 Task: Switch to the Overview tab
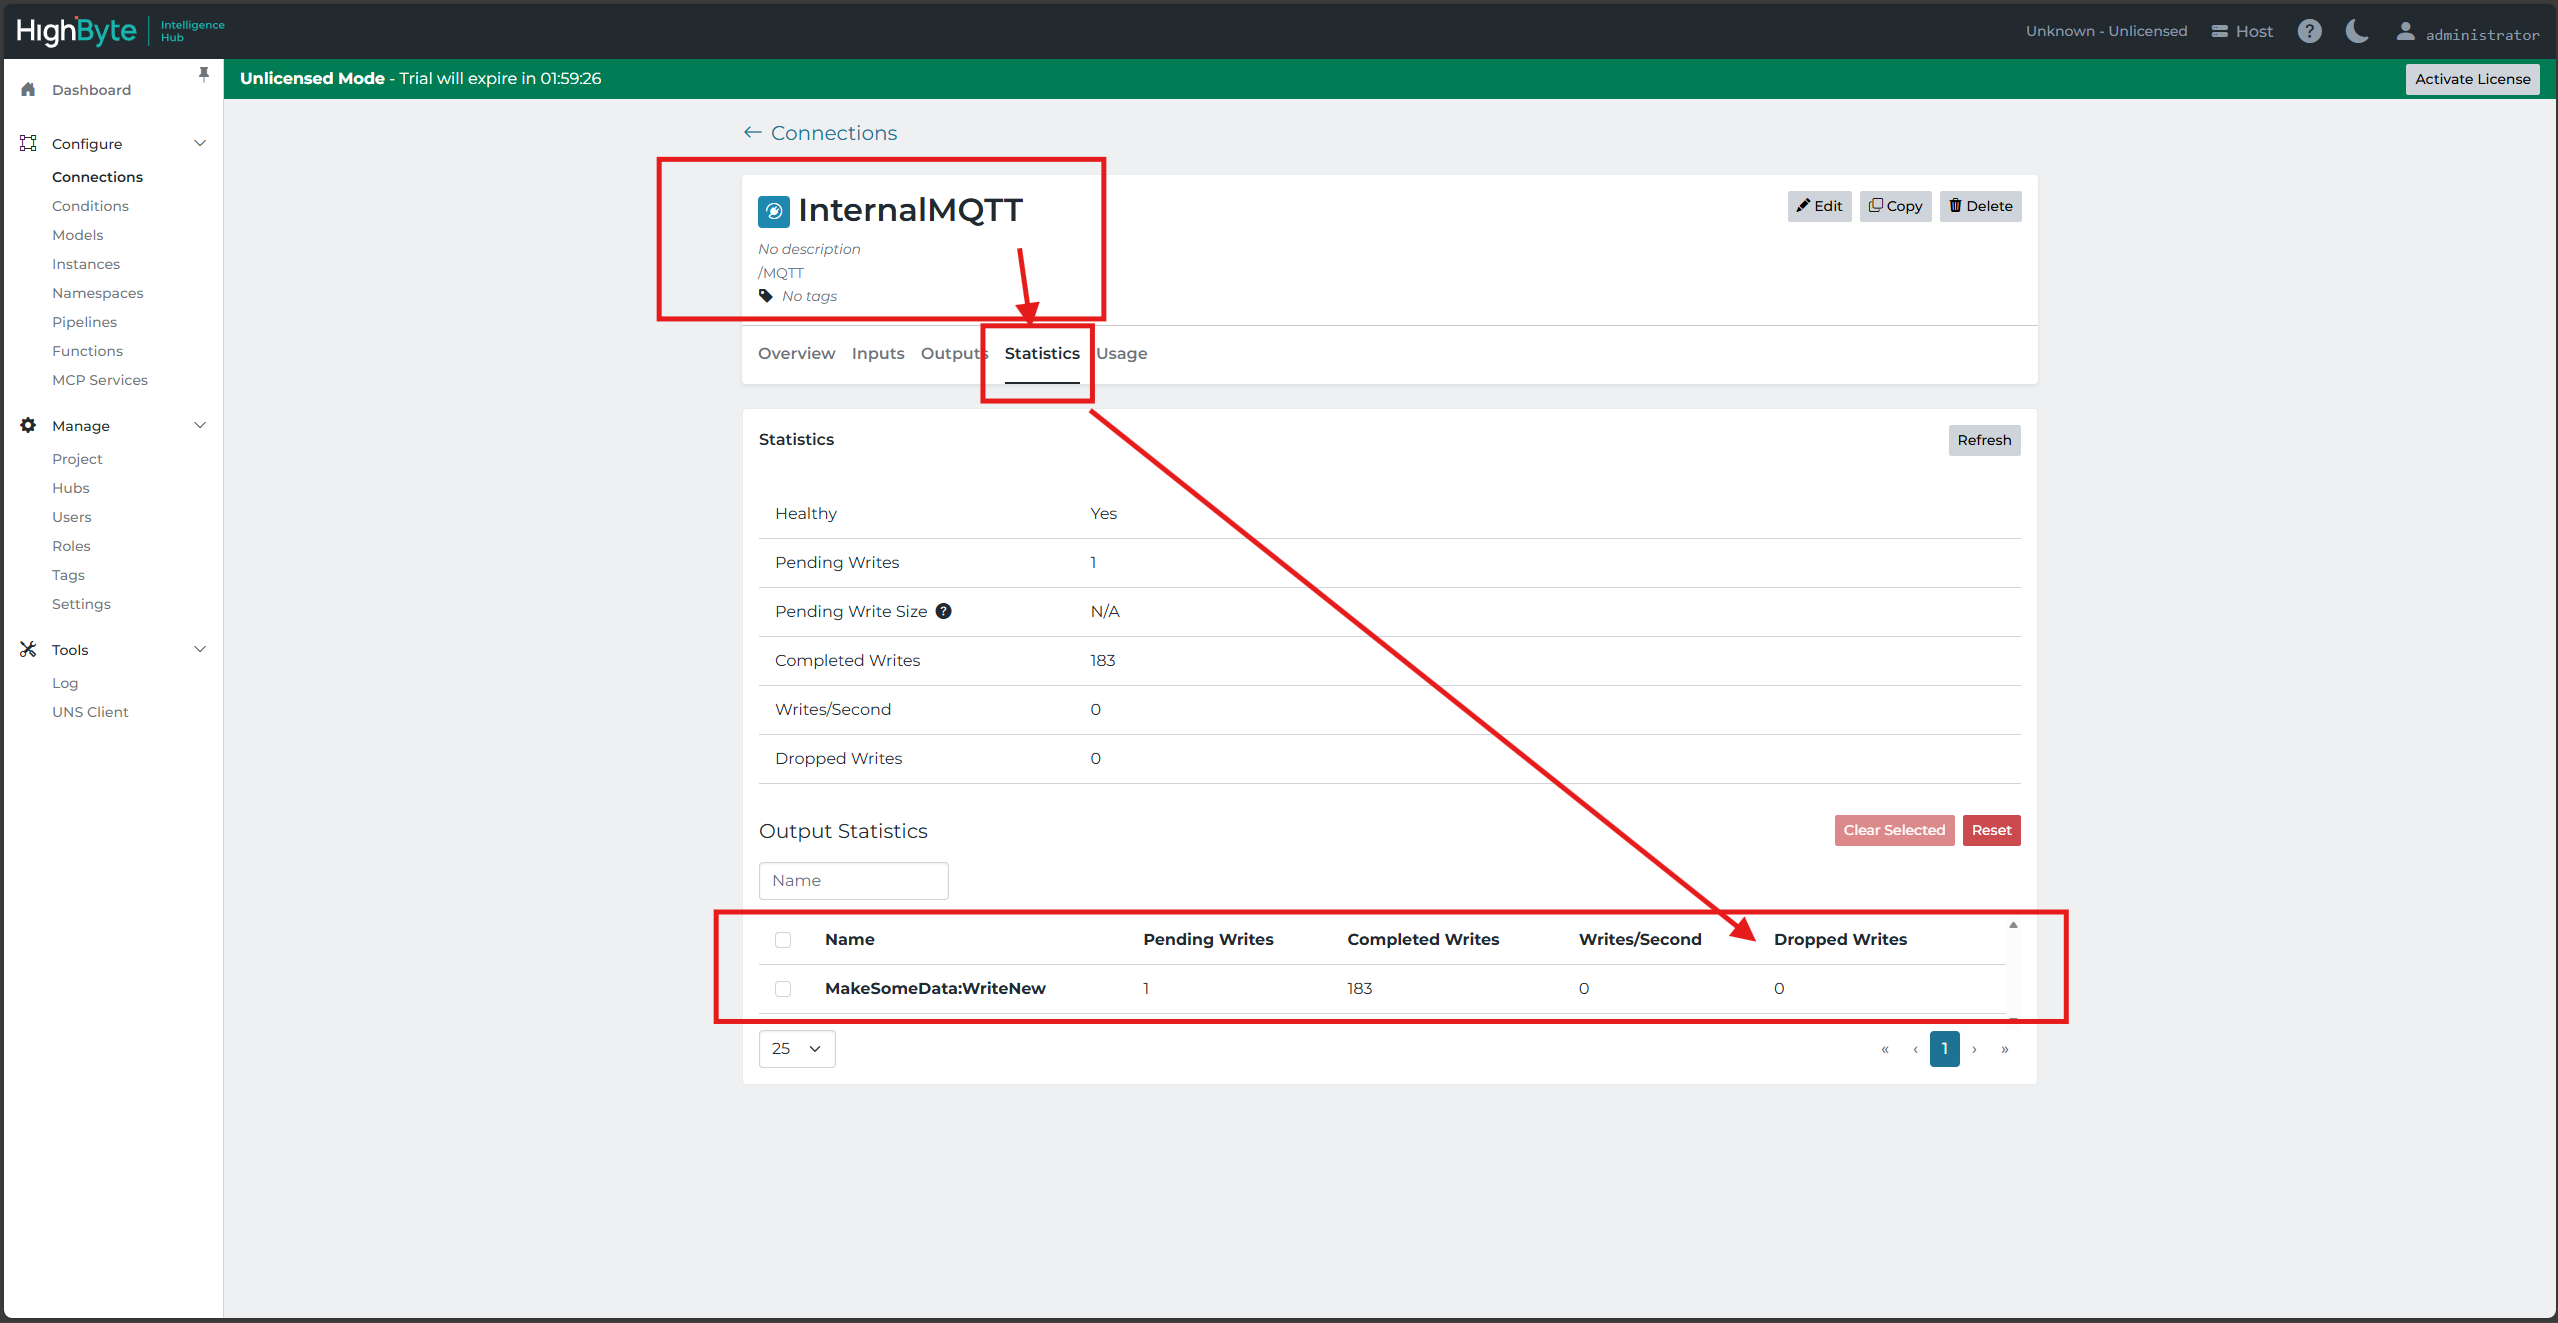796,354
